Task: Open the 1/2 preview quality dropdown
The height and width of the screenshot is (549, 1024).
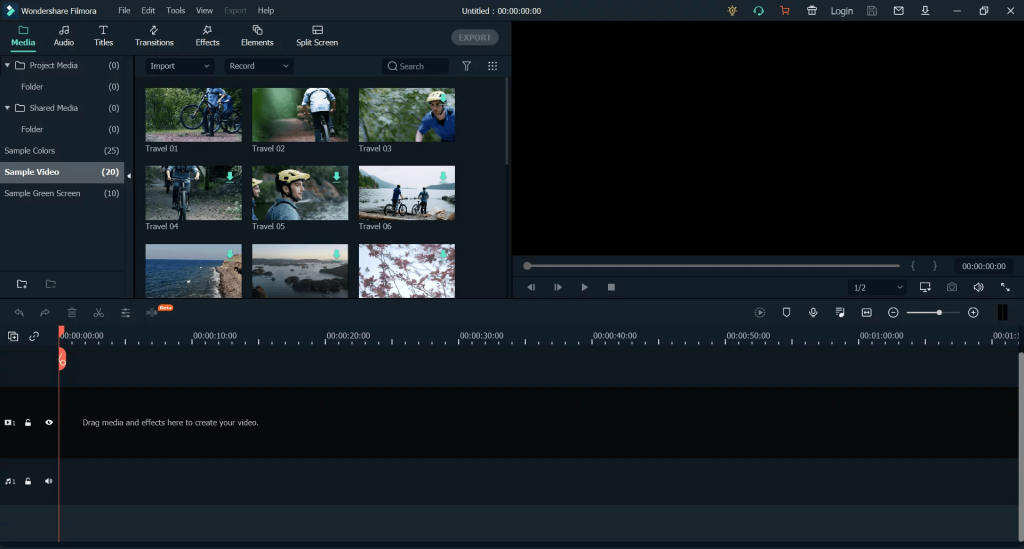Action: 877,287
